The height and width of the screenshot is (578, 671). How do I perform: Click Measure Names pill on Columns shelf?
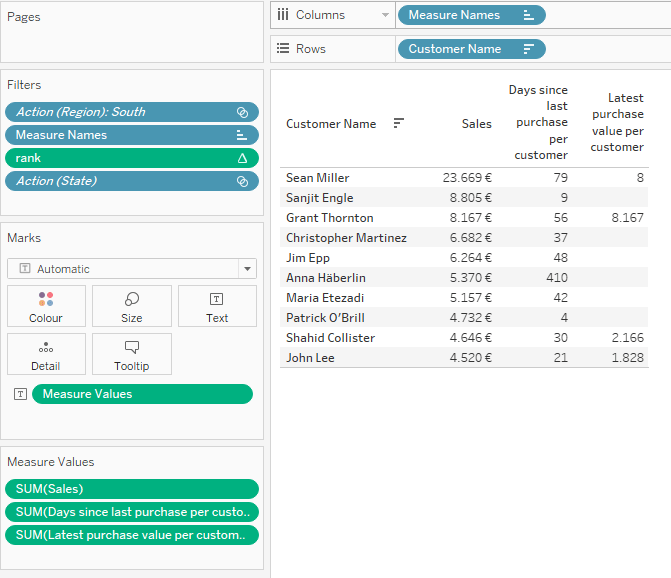click(460, 15)
